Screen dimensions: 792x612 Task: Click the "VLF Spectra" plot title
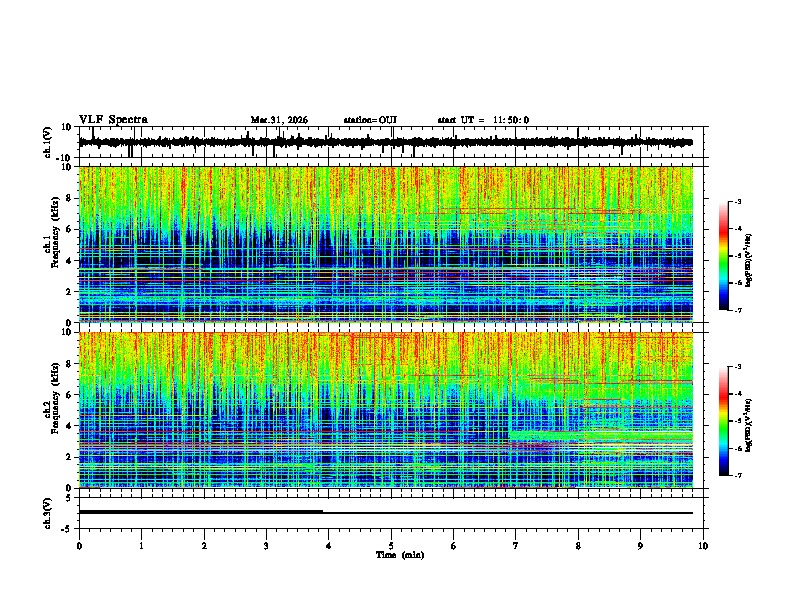pos(113,120)
